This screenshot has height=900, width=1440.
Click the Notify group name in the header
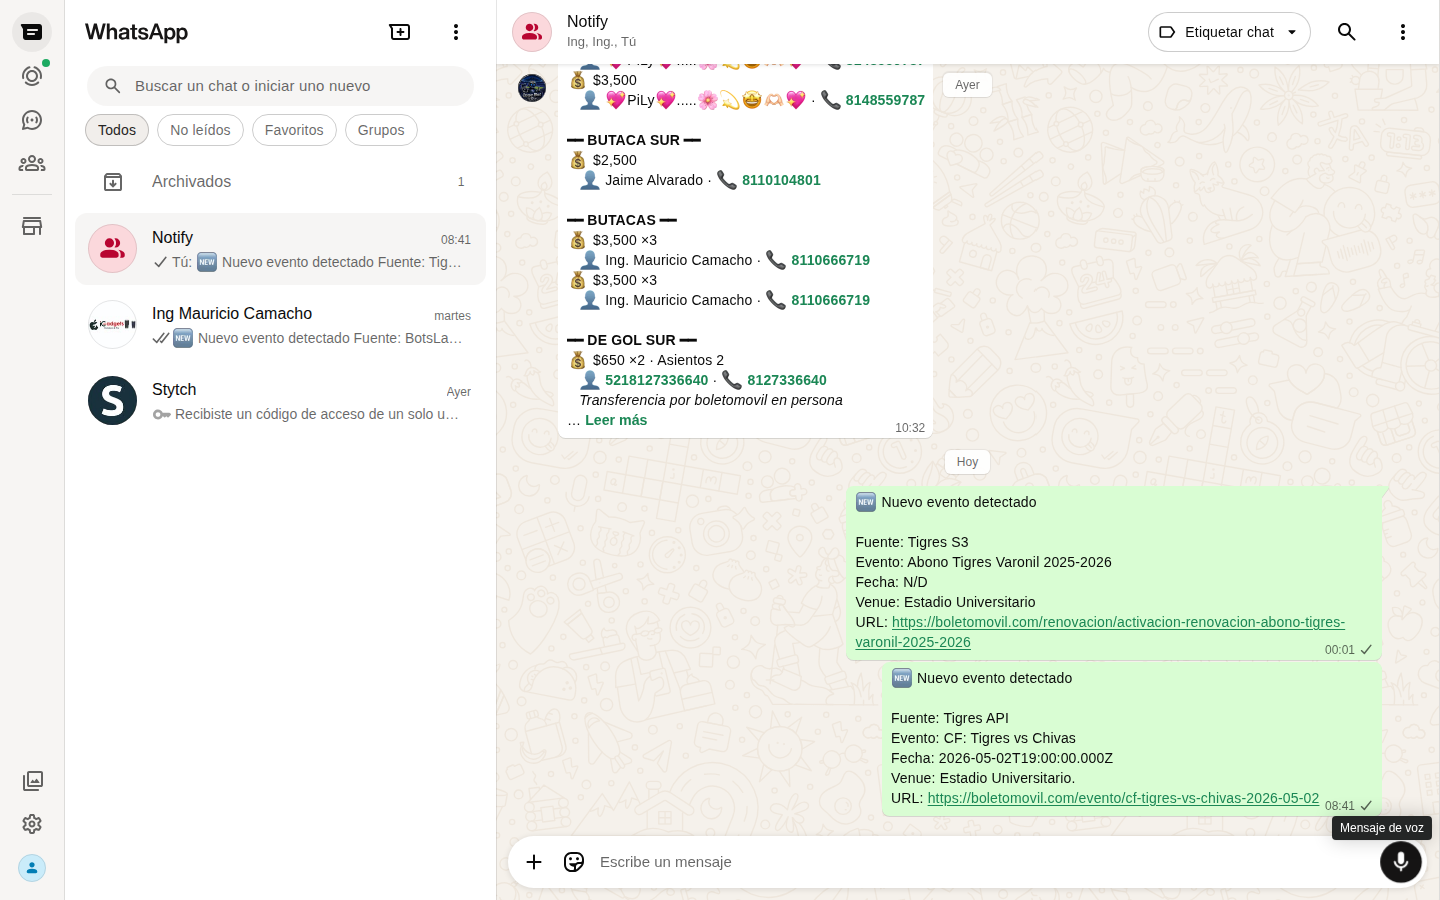click(587, 21)
